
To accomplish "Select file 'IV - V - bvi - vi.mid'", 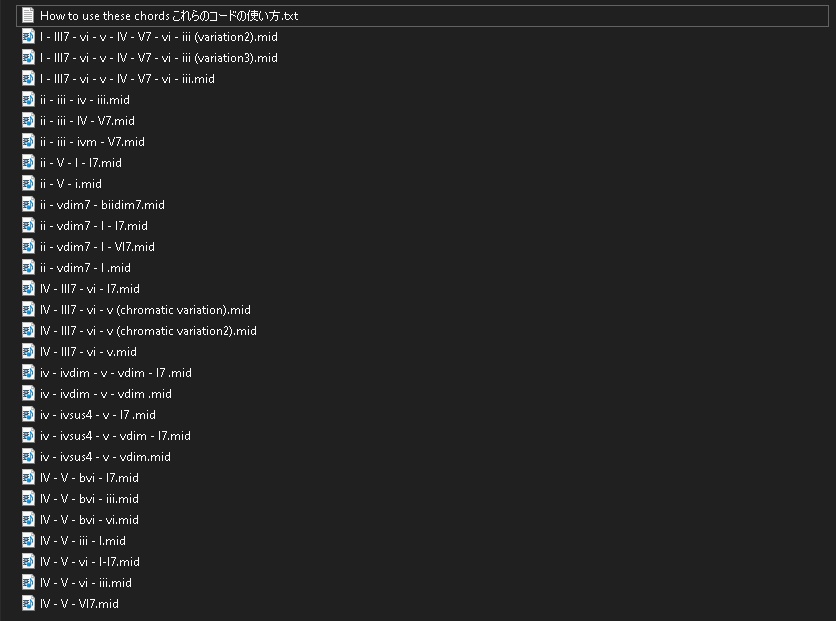I will coord(89,520).
